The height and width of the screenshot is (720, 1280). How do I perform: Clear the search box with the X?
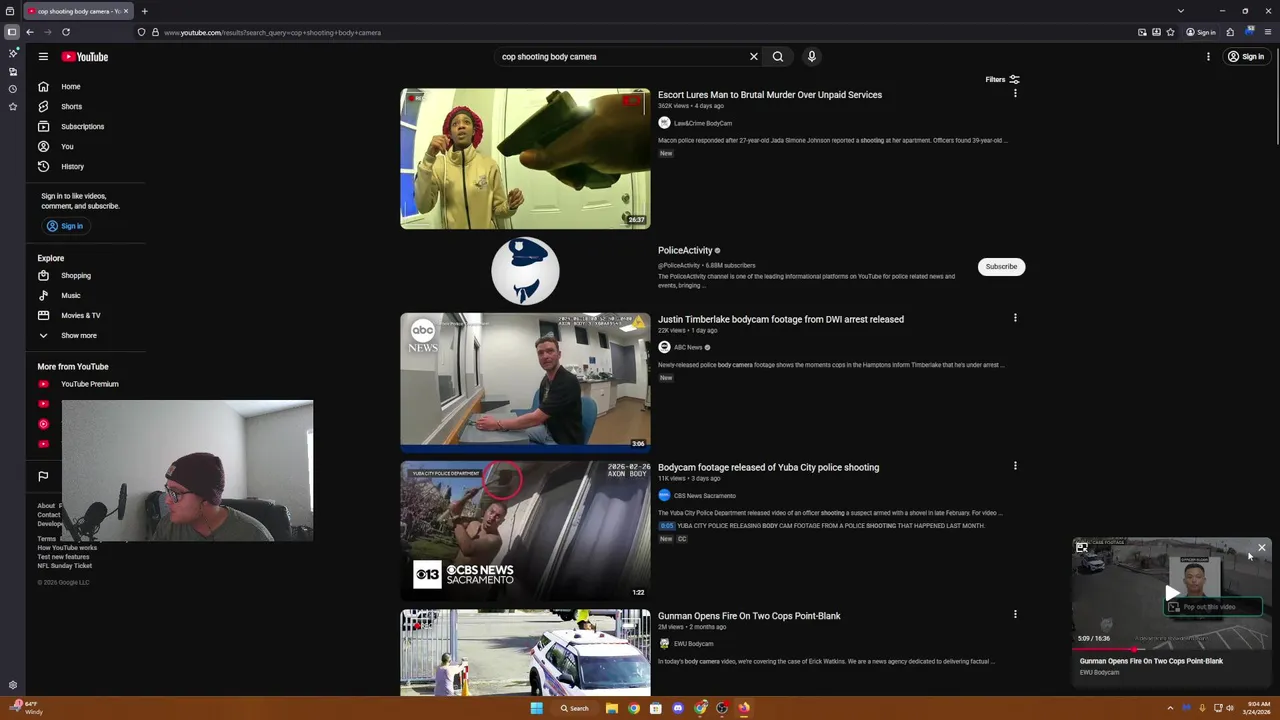pyautogui.click(x=754, y=57)
